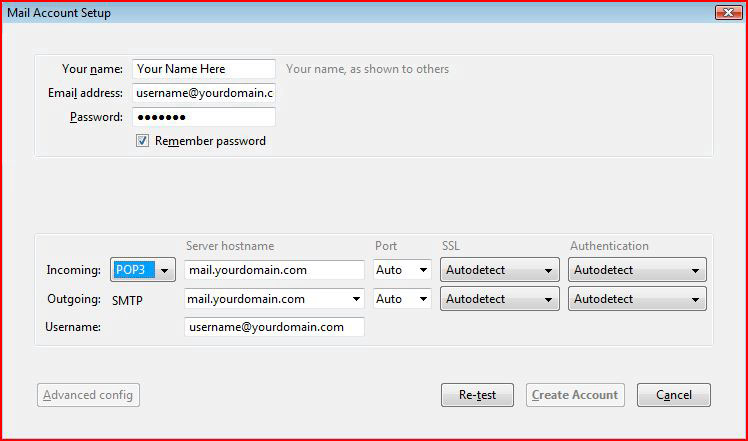The width and height of the screenshot is (748, 441).
Task: Open the outgoing SSL Autodetect dropdown
Action: tap(499, 299)
